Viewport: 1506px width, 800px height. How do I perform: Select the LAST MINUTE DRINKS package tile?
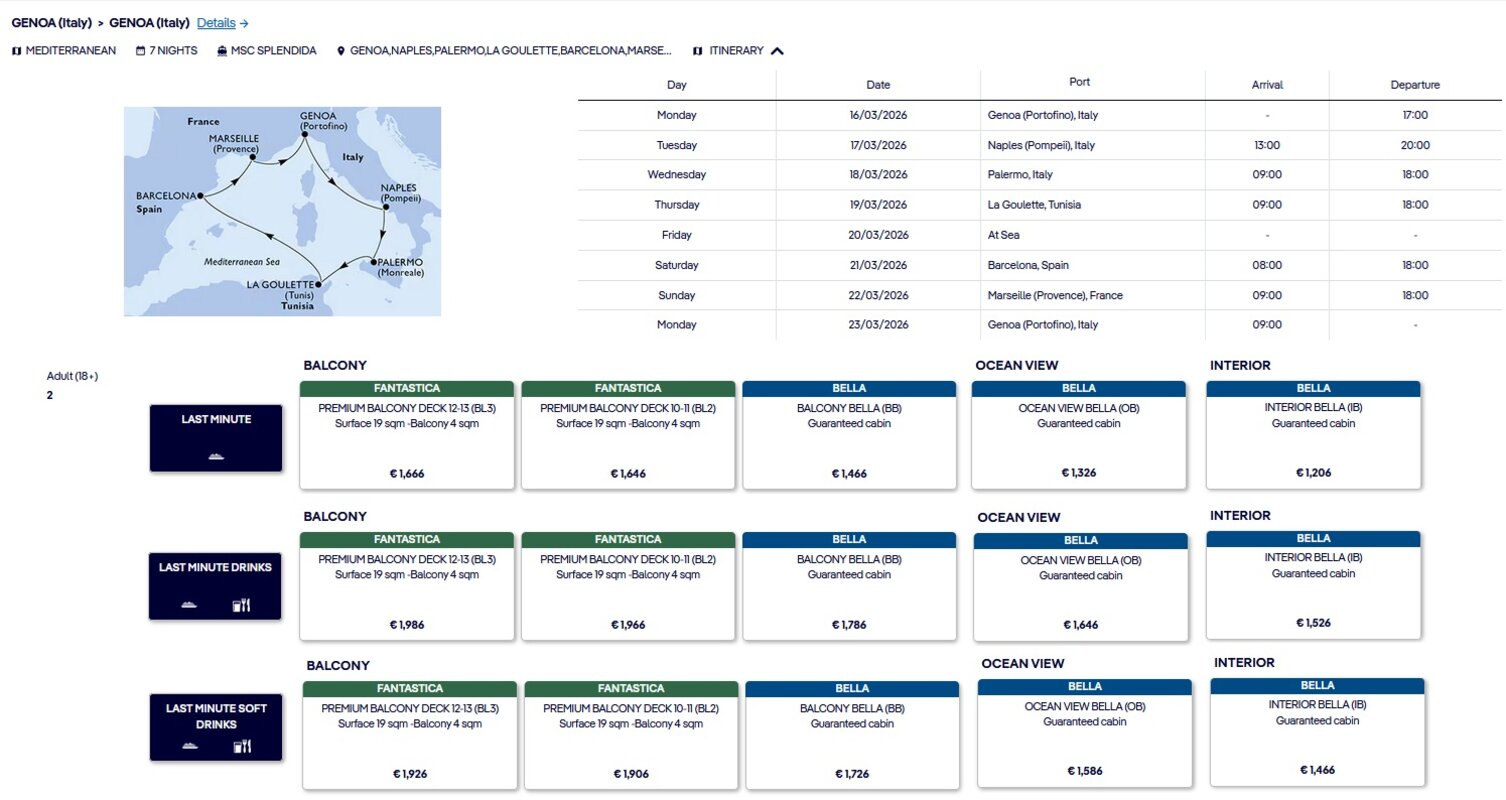(216, 585)
